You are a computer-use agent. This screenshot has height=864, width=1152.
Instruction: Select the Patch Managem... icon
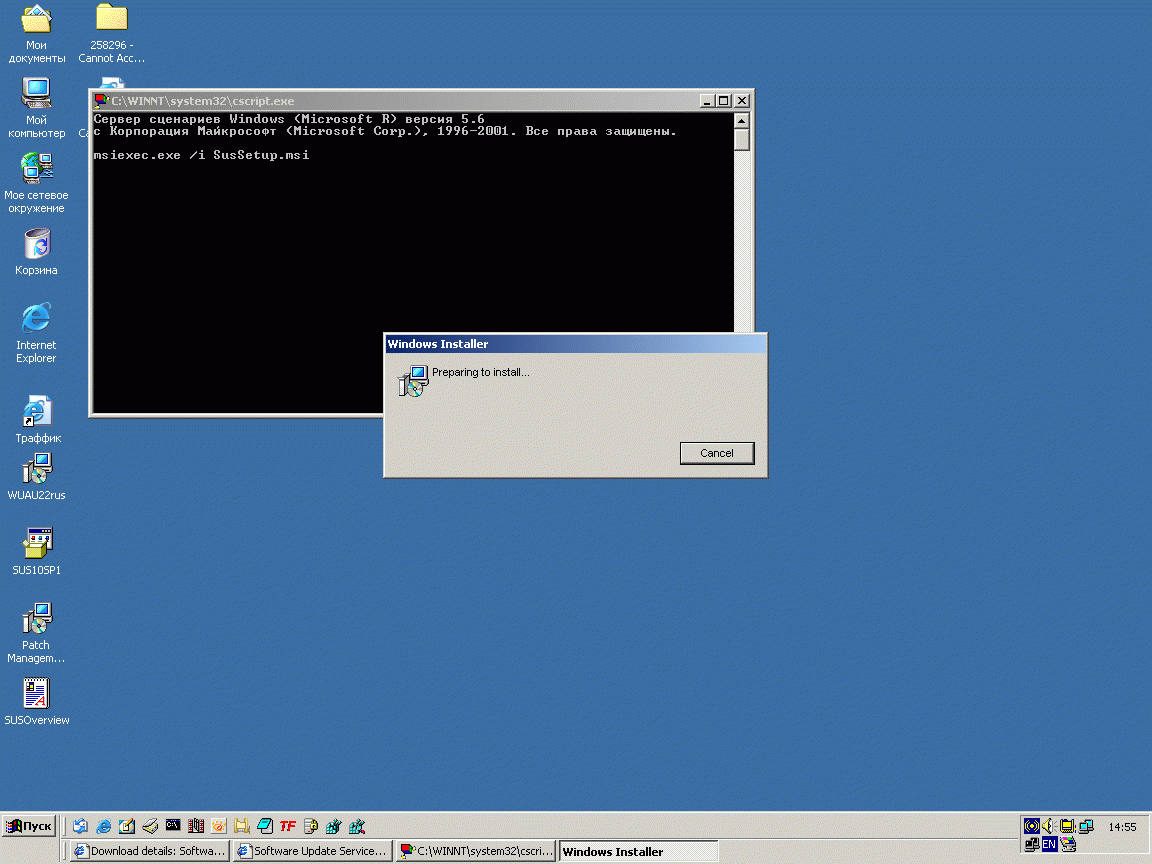(36, 633)
